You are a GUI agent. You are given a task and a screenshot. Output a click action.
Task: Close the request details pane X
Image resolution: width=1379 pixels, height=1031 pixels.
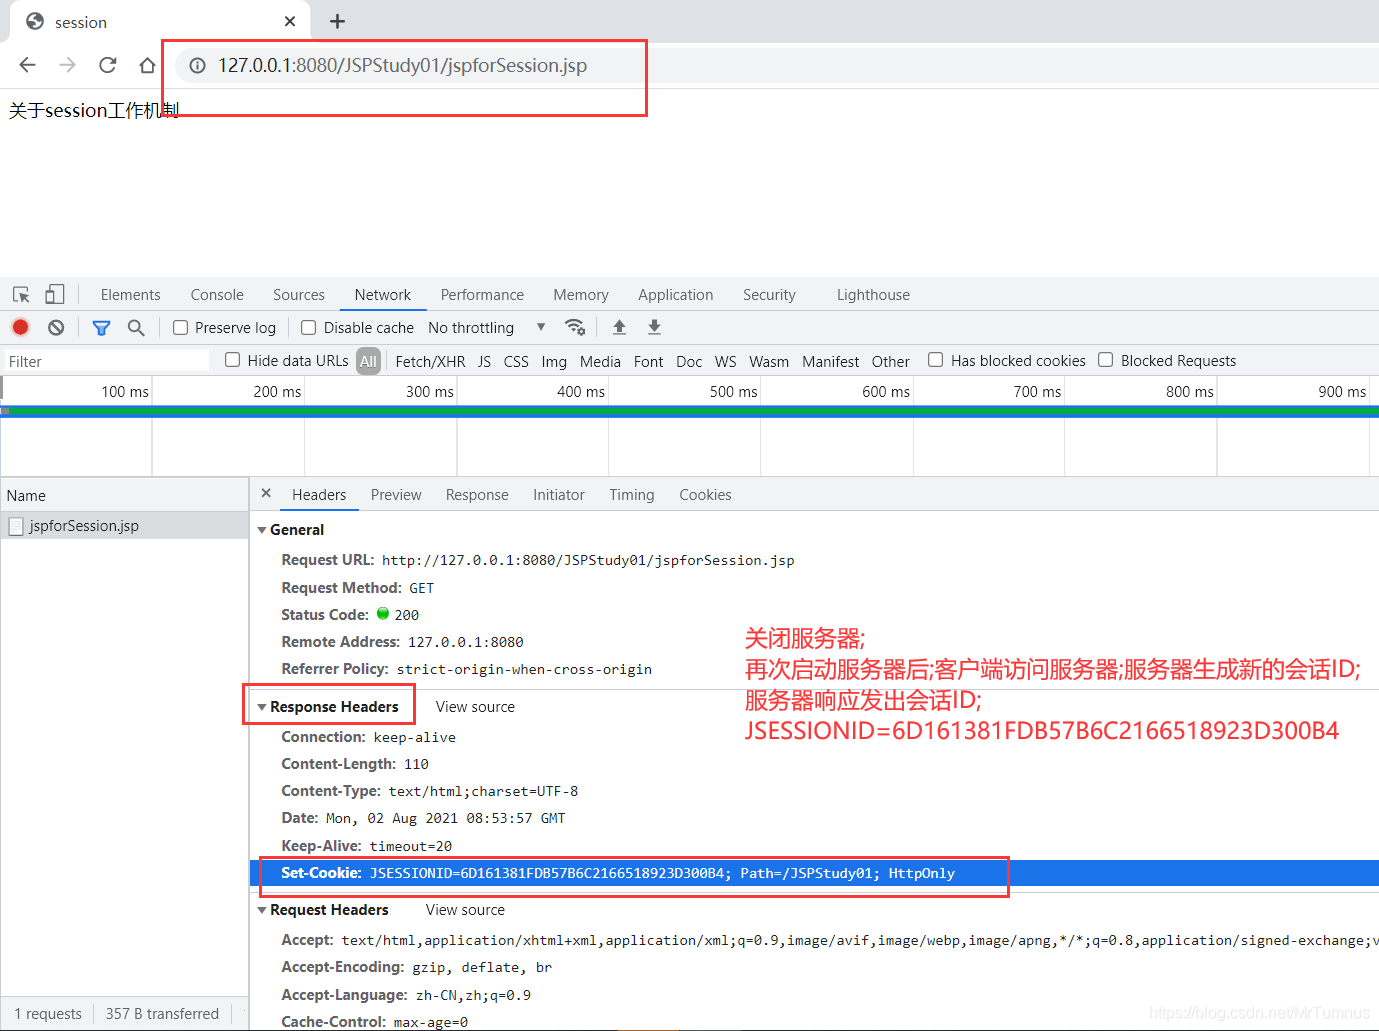(266, 493)
